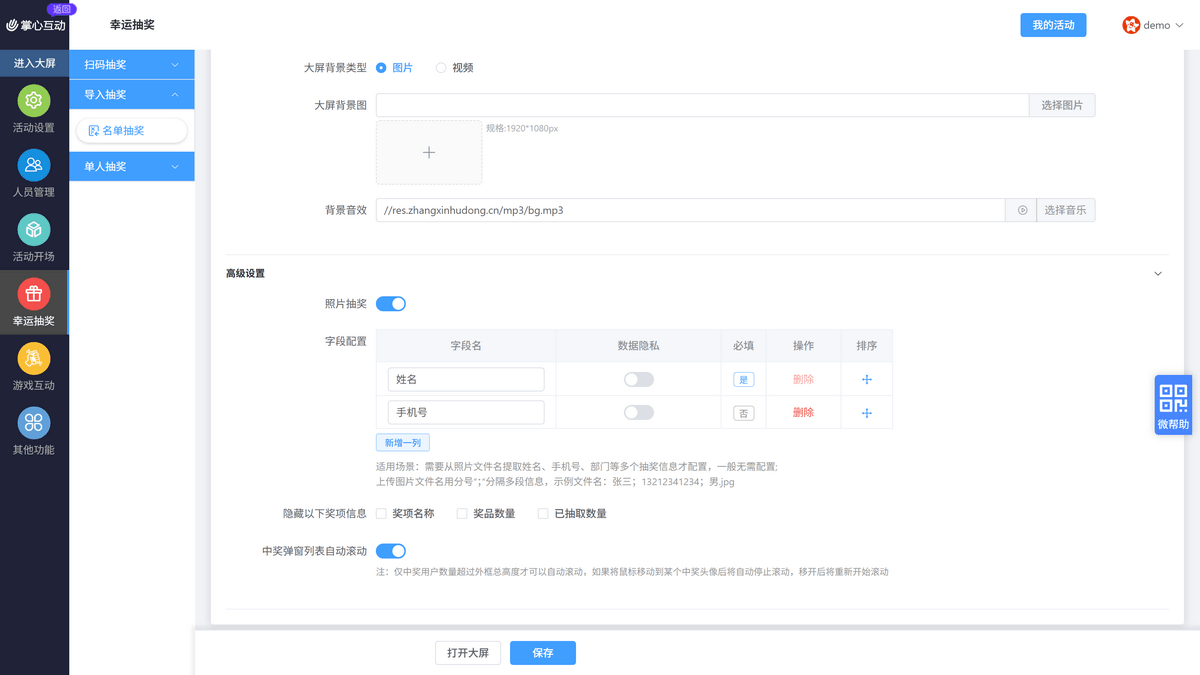Click 保存 button
The height and width of the screenshot is (675, 1200).
[543, 653]
